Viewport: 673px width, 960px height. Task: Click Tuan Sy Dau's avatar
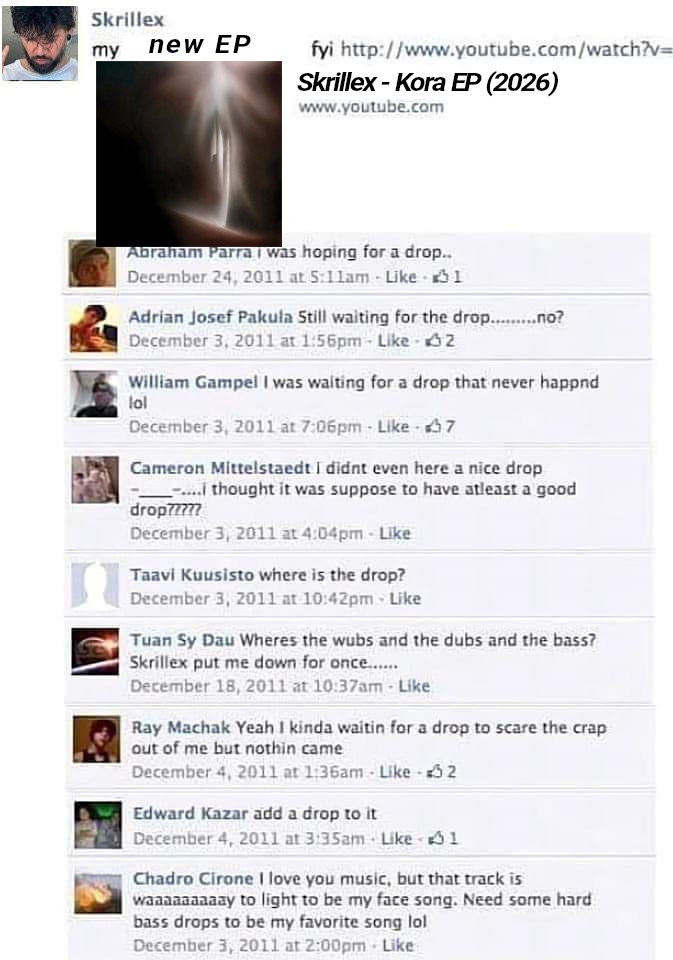(96, 651)
